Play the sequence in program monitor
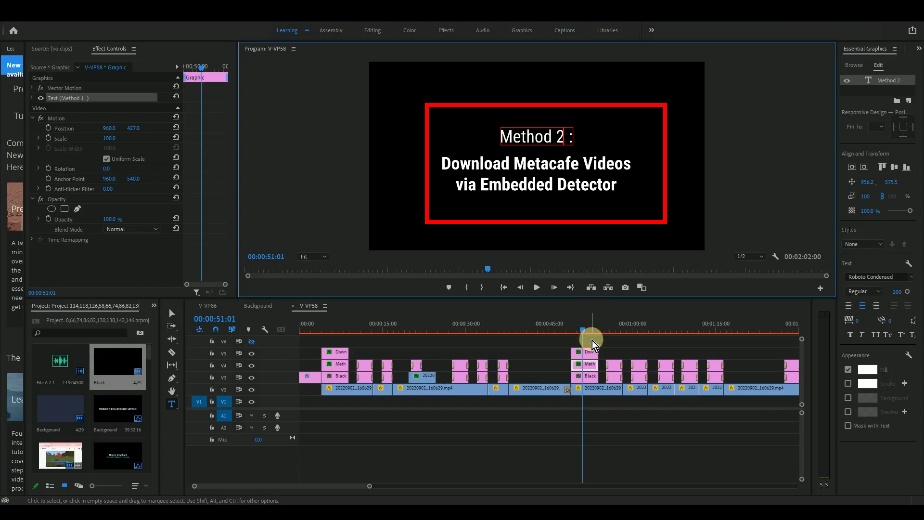924x520 pixels. click(536, 288)
